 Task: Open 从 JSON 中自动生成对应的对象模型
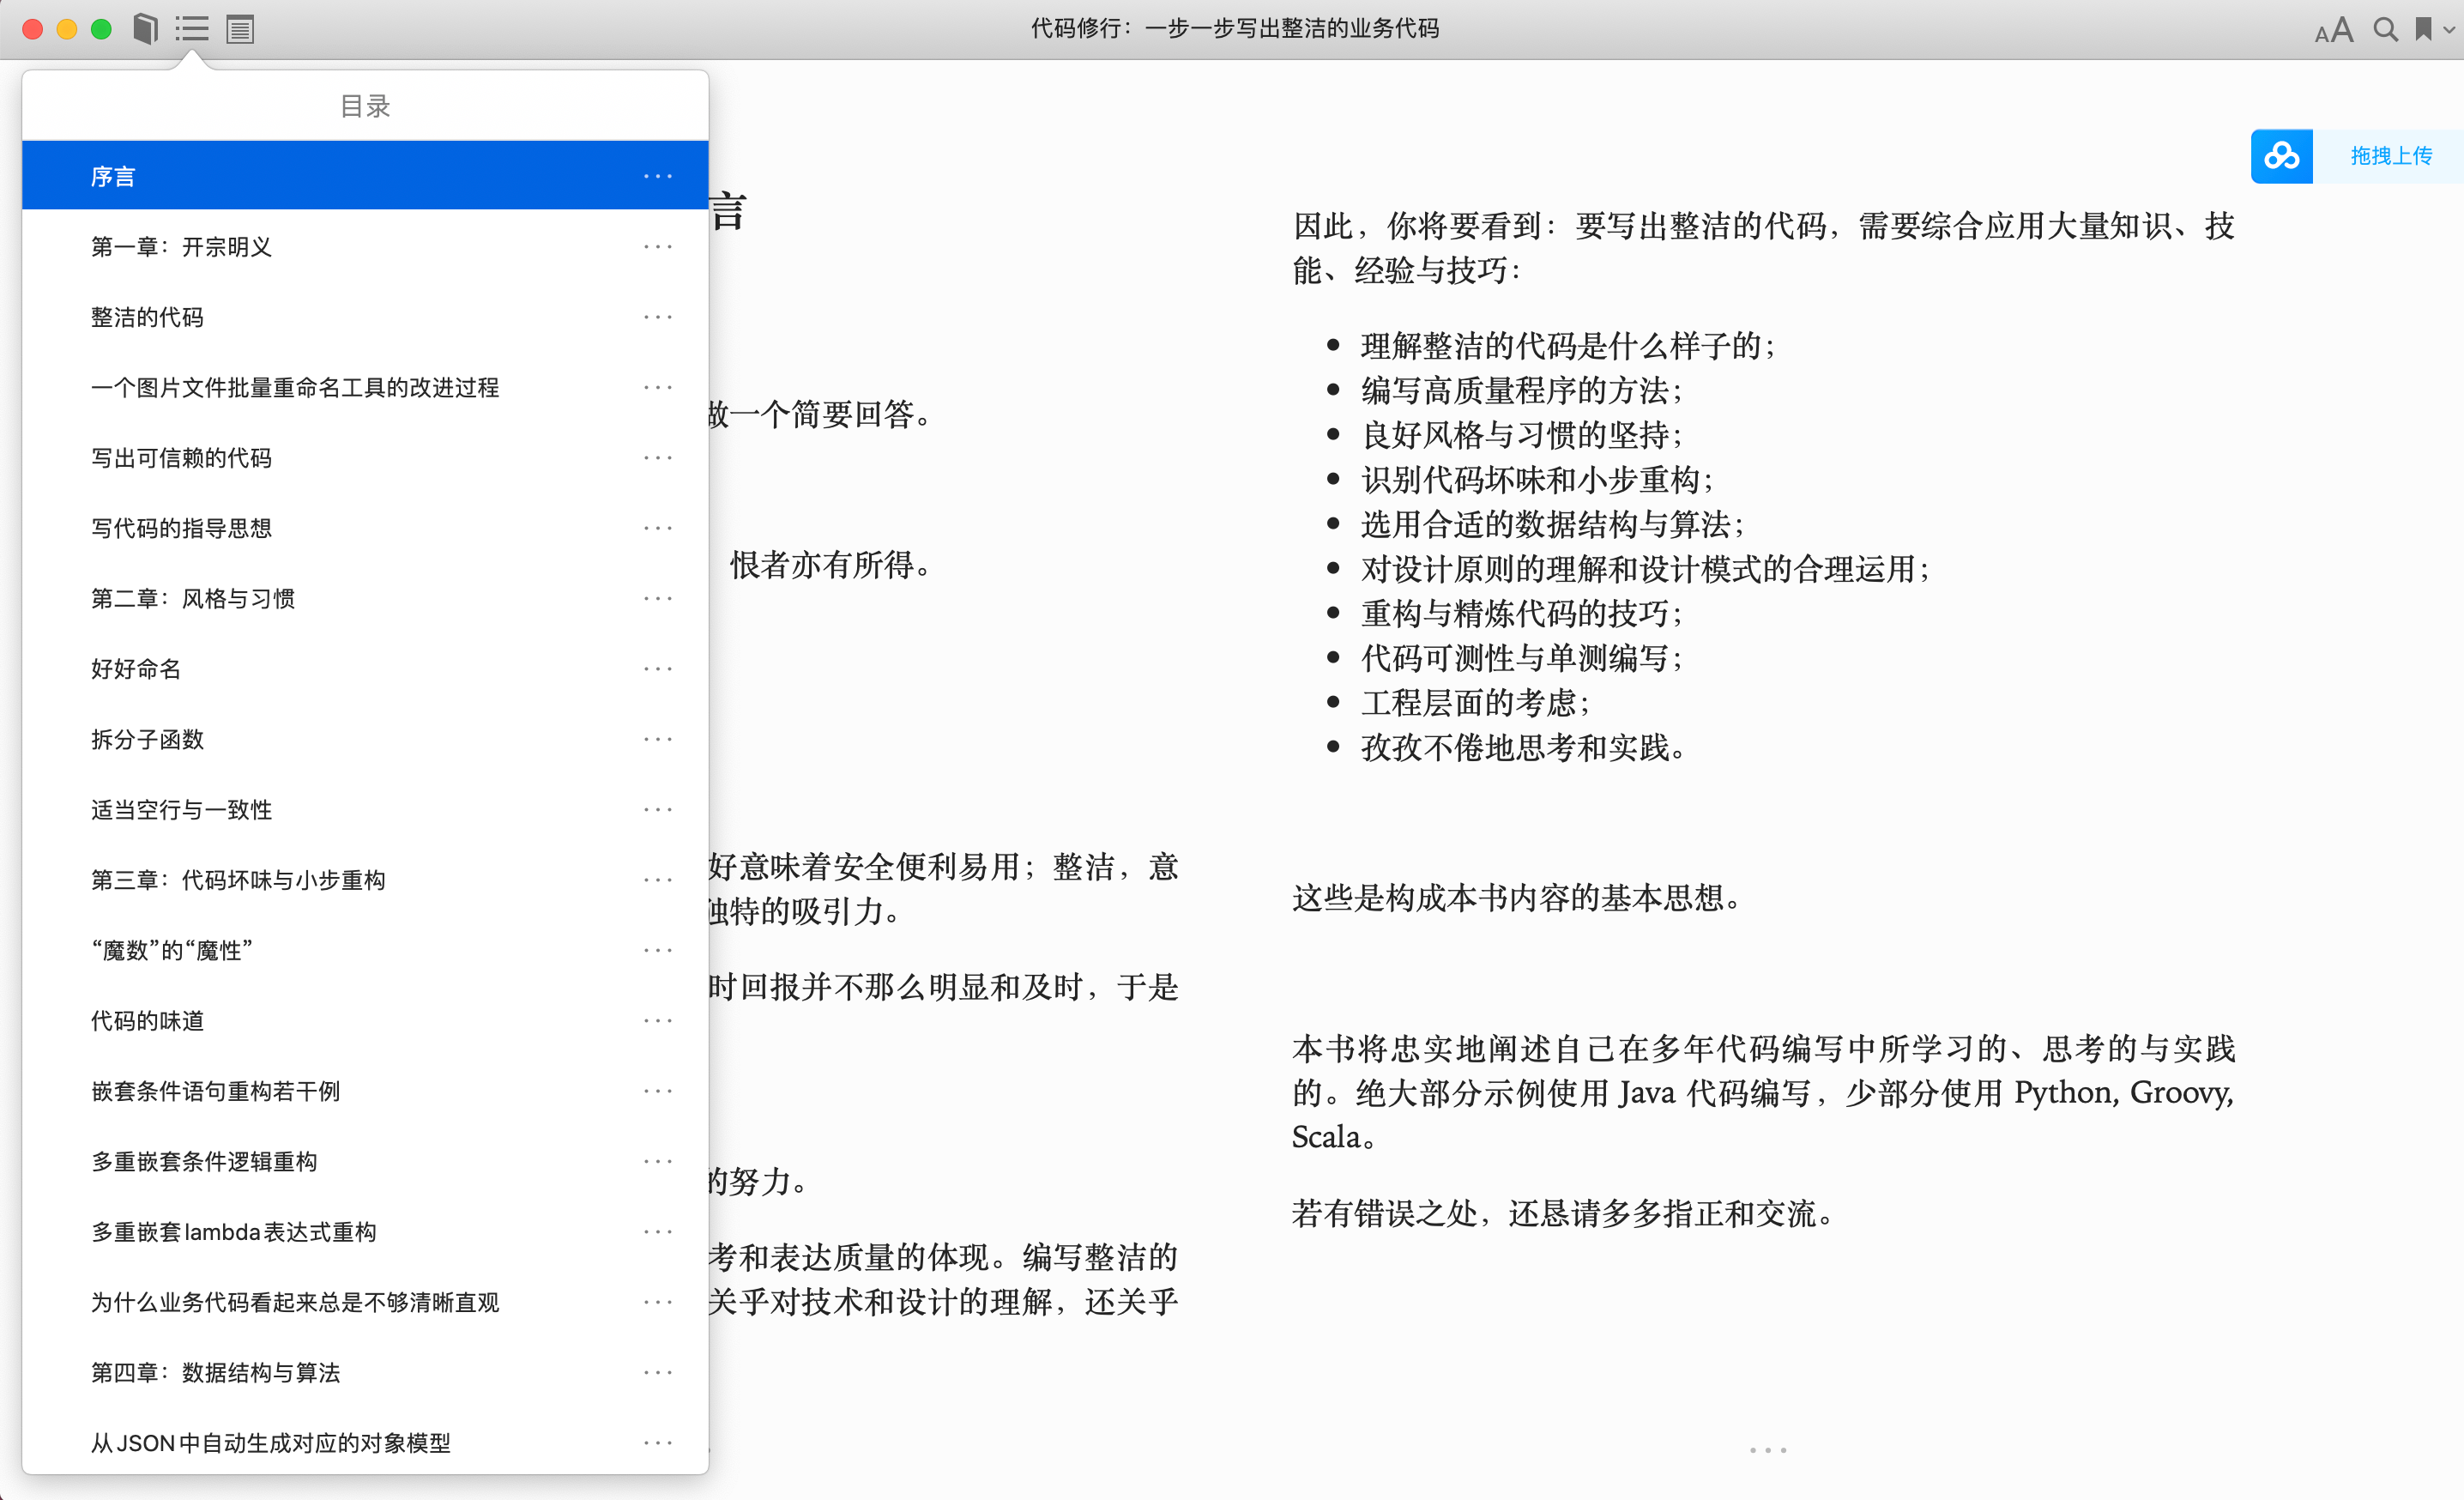coord(365,1442)
